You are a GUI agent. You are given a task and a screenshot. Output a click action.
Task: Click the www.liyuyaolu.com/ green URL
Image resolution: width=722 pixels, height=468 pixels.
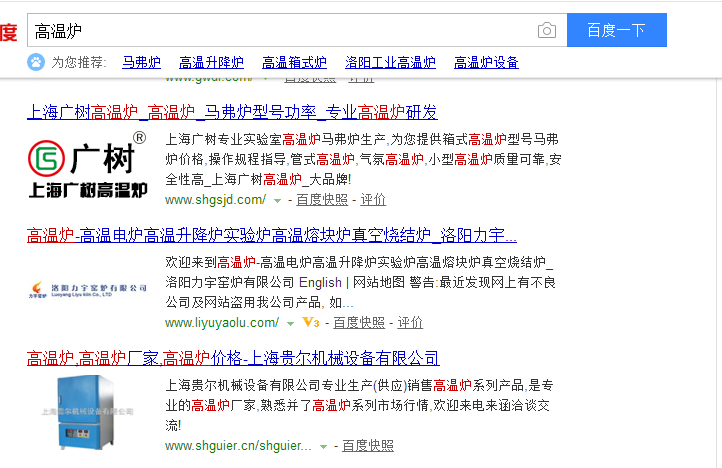(221, 323)
